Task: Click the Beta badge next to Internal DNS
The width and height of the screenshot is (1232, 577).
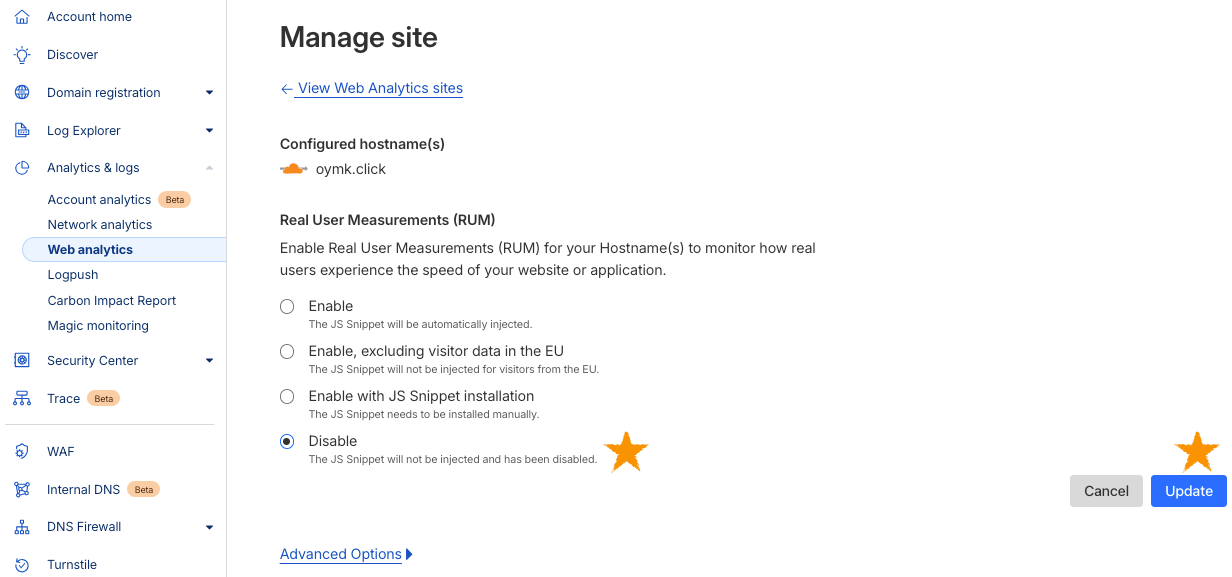Action: (144, 490)
